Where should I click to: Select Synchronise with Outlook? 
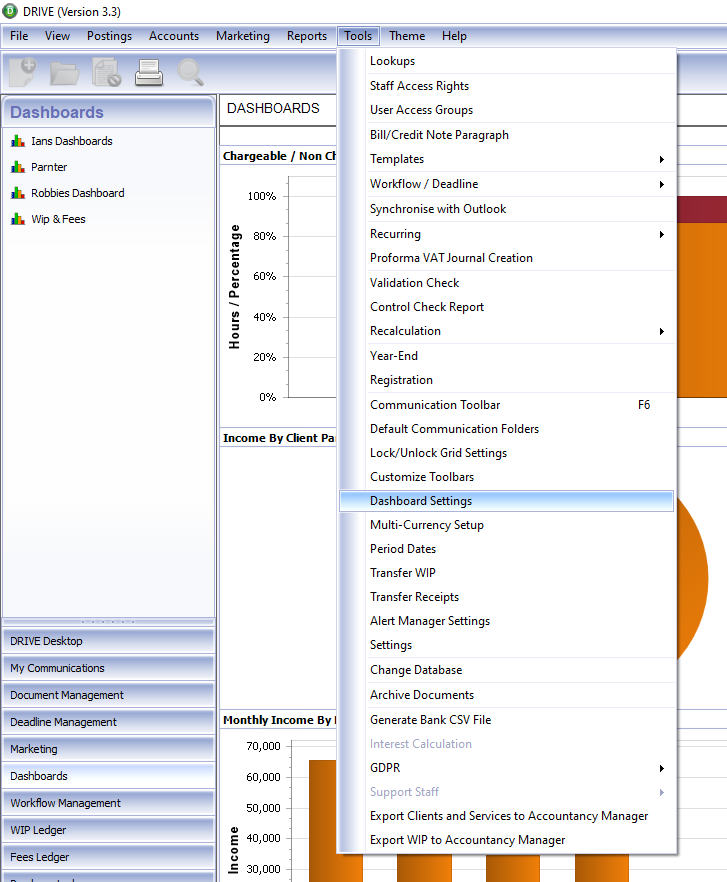tap(506, 209)
